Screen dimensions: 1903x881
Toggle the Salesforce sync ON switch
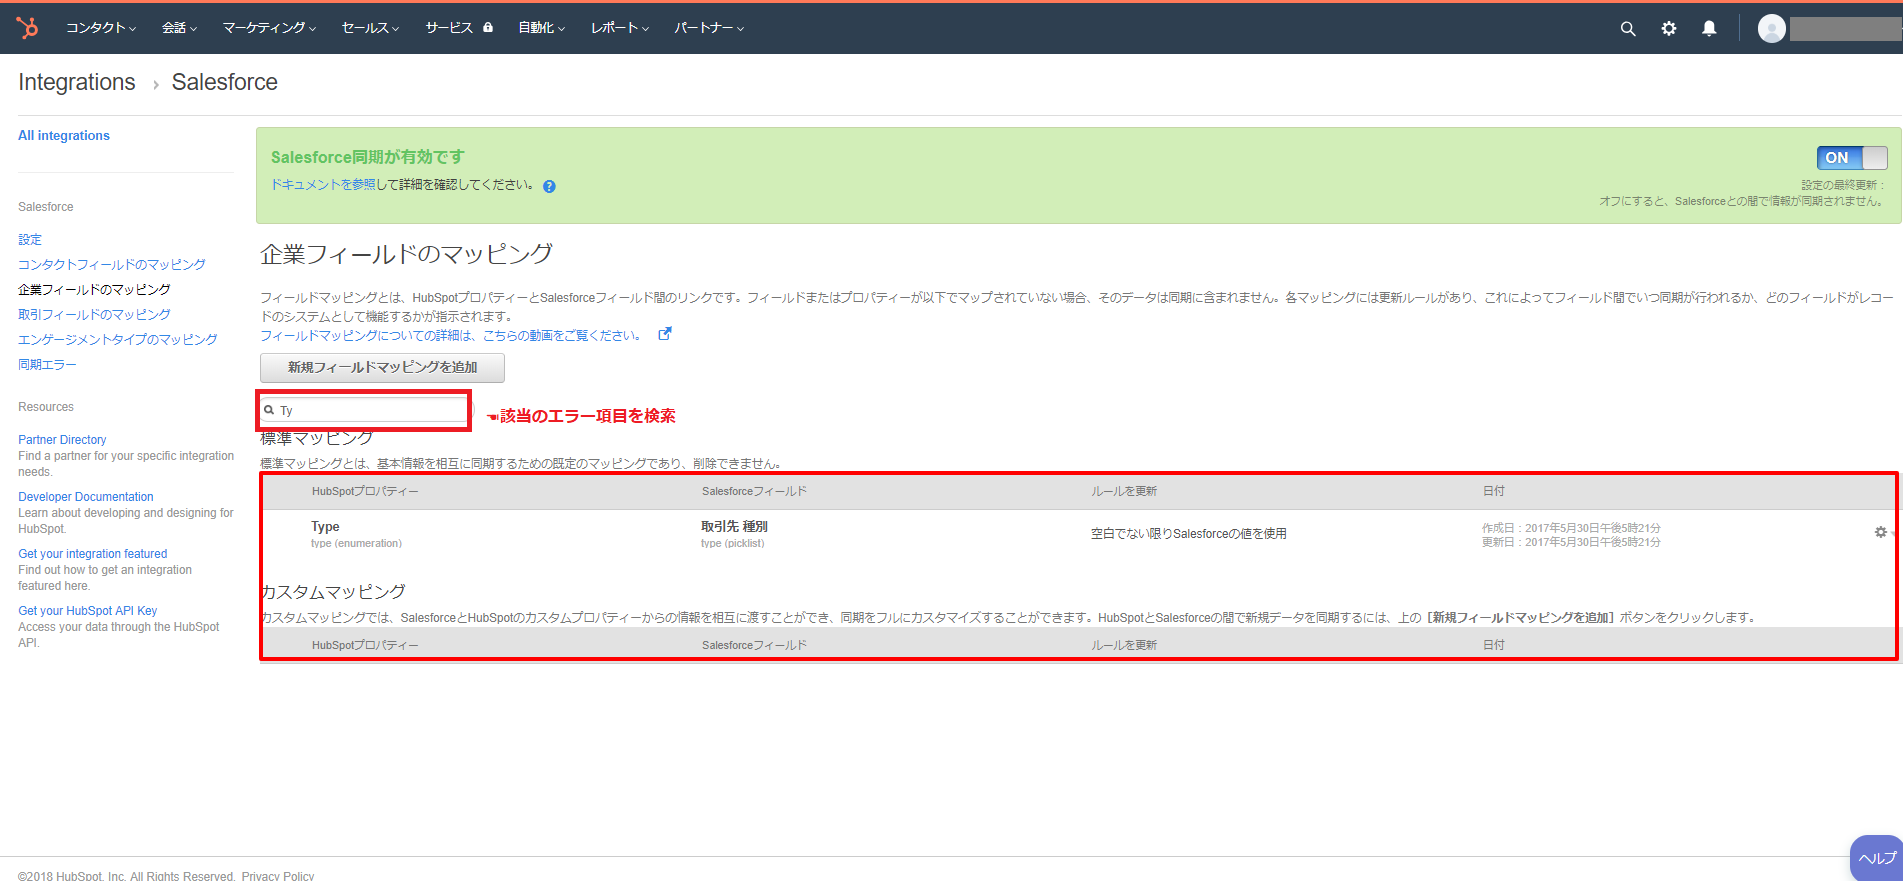pos(1851,158)
